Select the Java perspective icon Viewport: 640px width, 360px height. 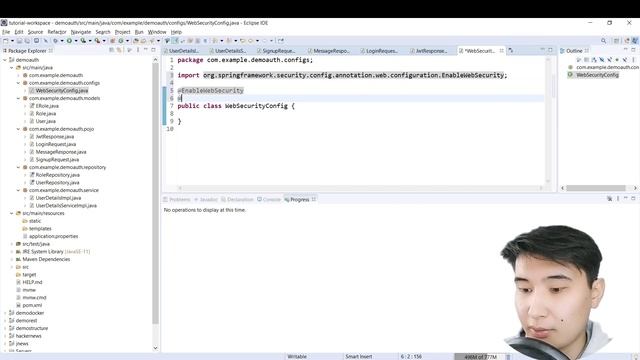pyautogui.click(x=635, y=41)
